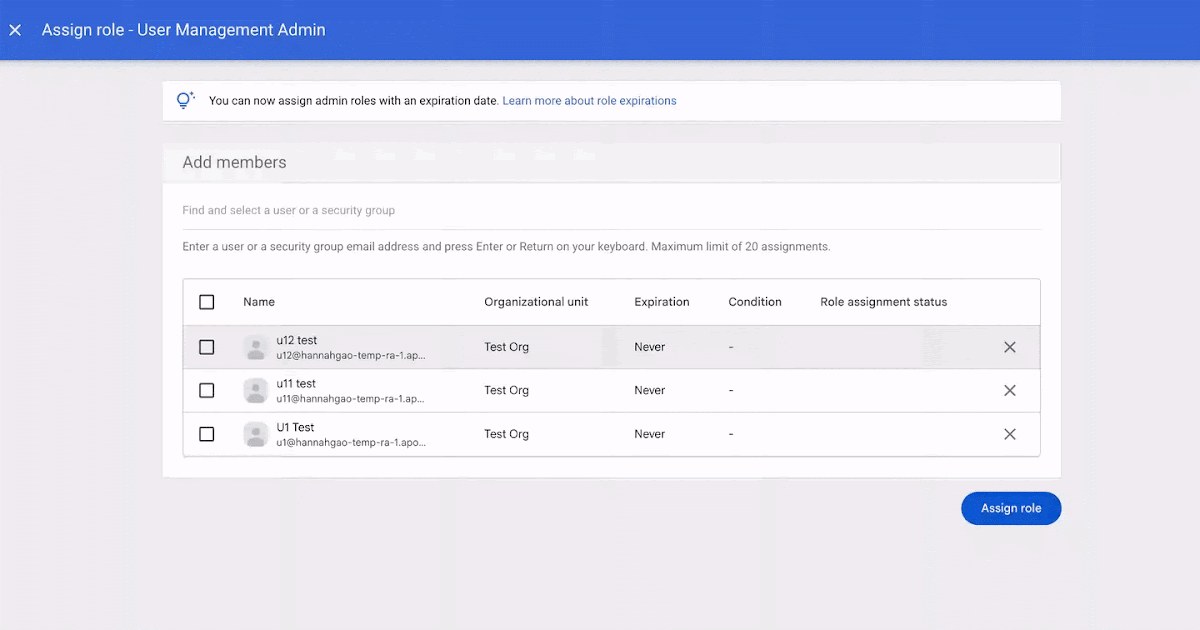Screen dimensions: 1200x630
Task: Click the u12 test avatar icon
Action: tap(256, 347)
